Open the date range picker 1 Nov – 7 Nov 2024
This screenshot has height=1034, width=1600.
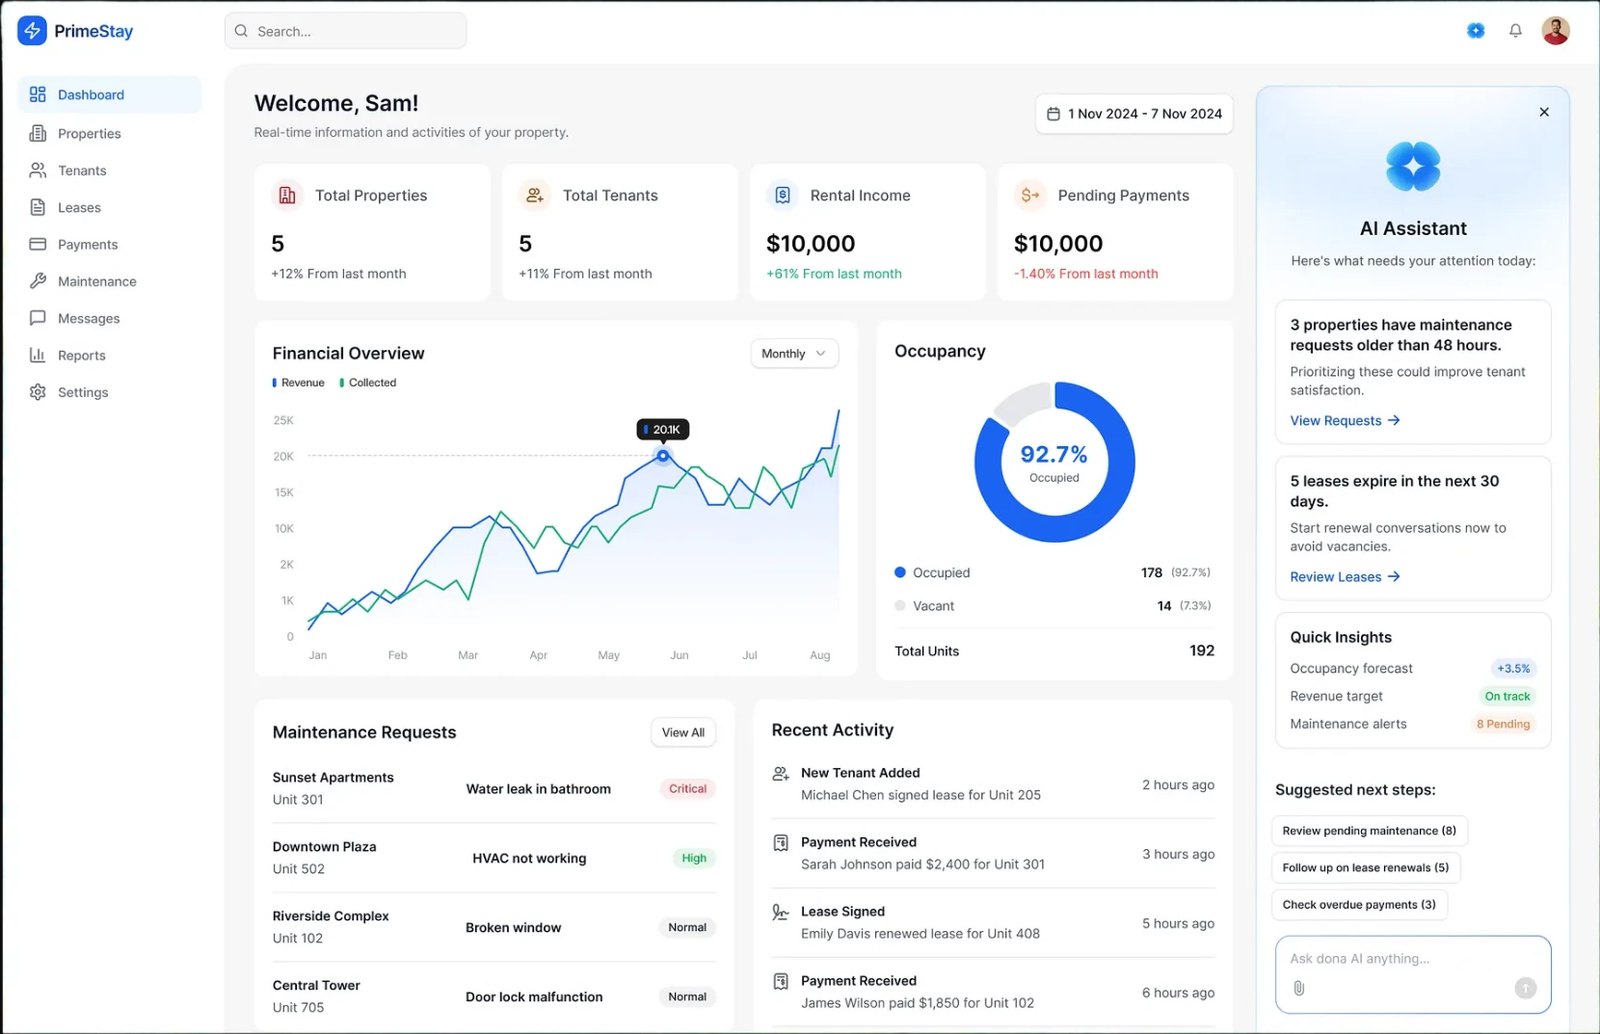point(1134,114)
